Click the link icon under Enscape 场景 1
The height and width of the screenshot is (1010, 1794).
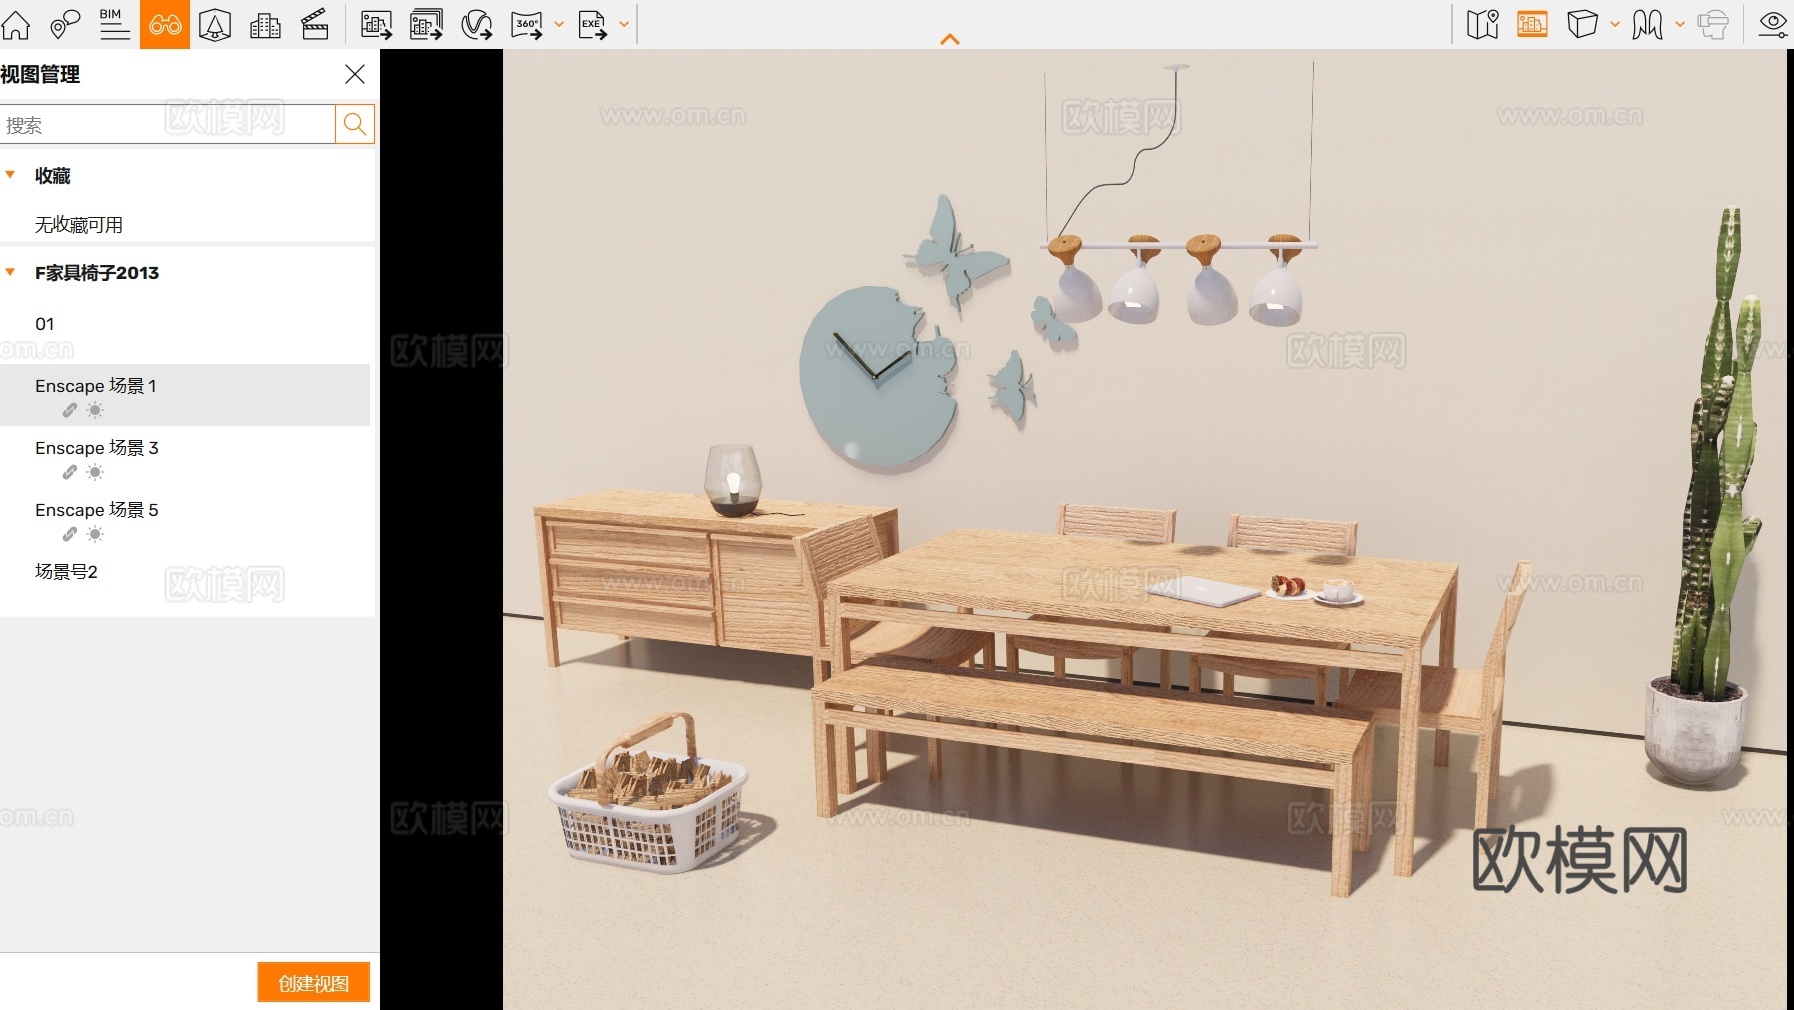70,410
